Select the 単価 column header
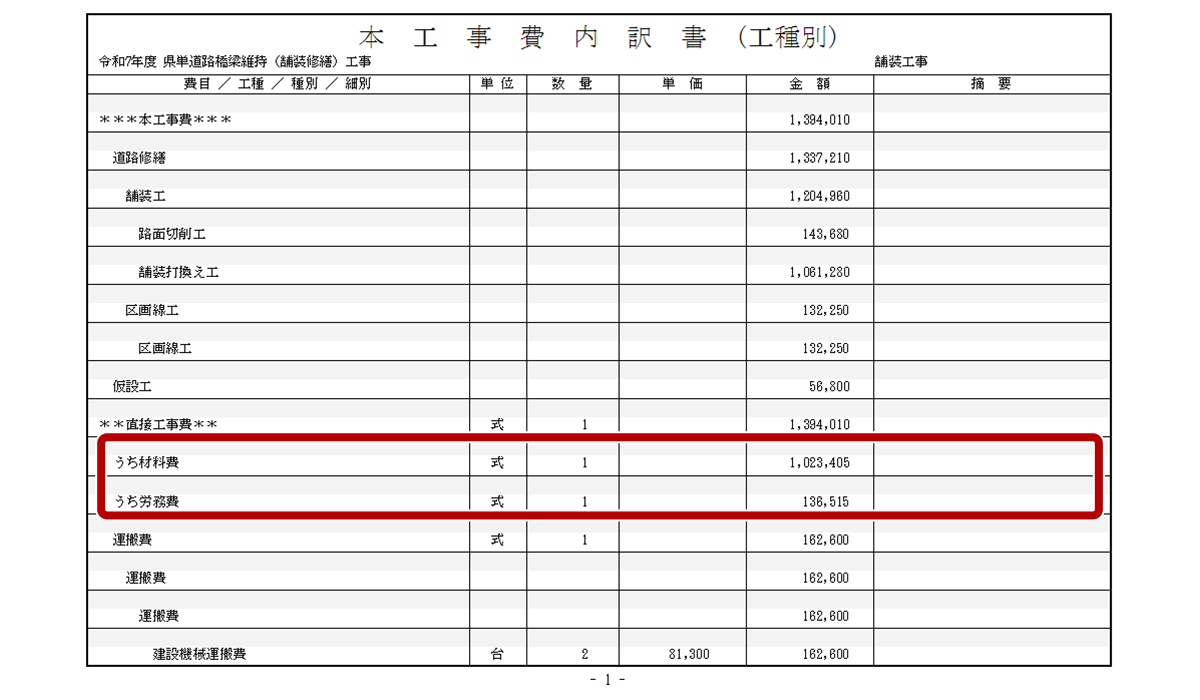 [x=682, y=84]
